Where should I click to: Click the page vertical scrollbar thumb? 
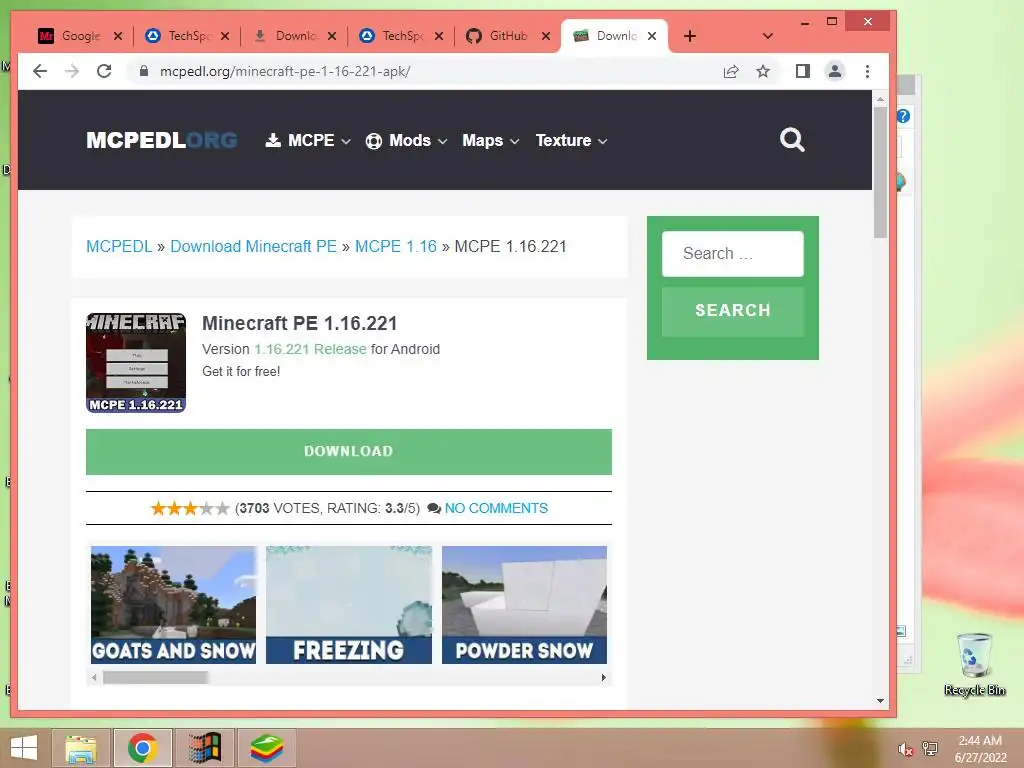click(x=880, y=173)
